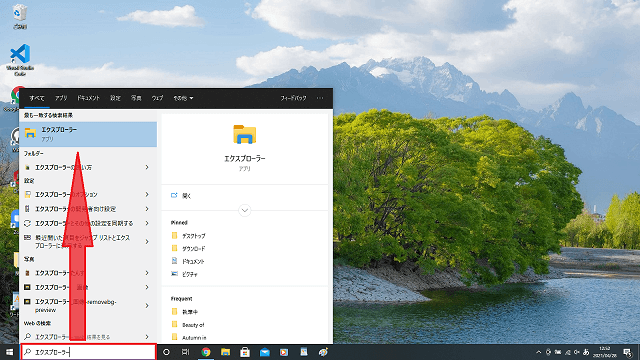640x360 pixels.
Task: Expand chevron for エクスプローラーのオプション setting
Action: [x=147, y=194]
